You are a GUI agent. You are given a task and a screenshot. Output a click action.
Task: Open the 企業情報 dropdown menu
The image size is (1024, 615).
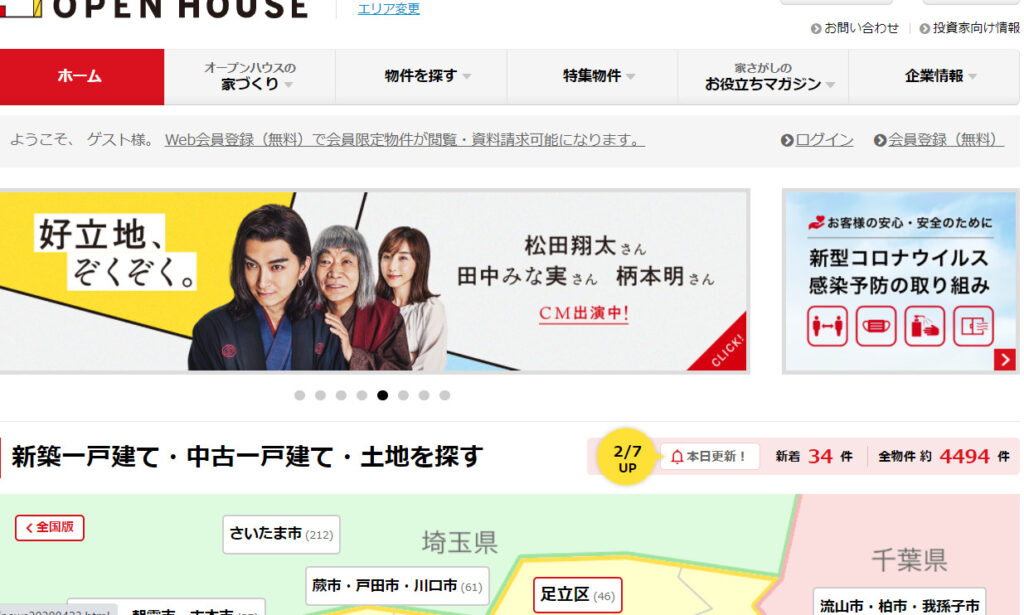pyautogui.click(x=940, y=76)
